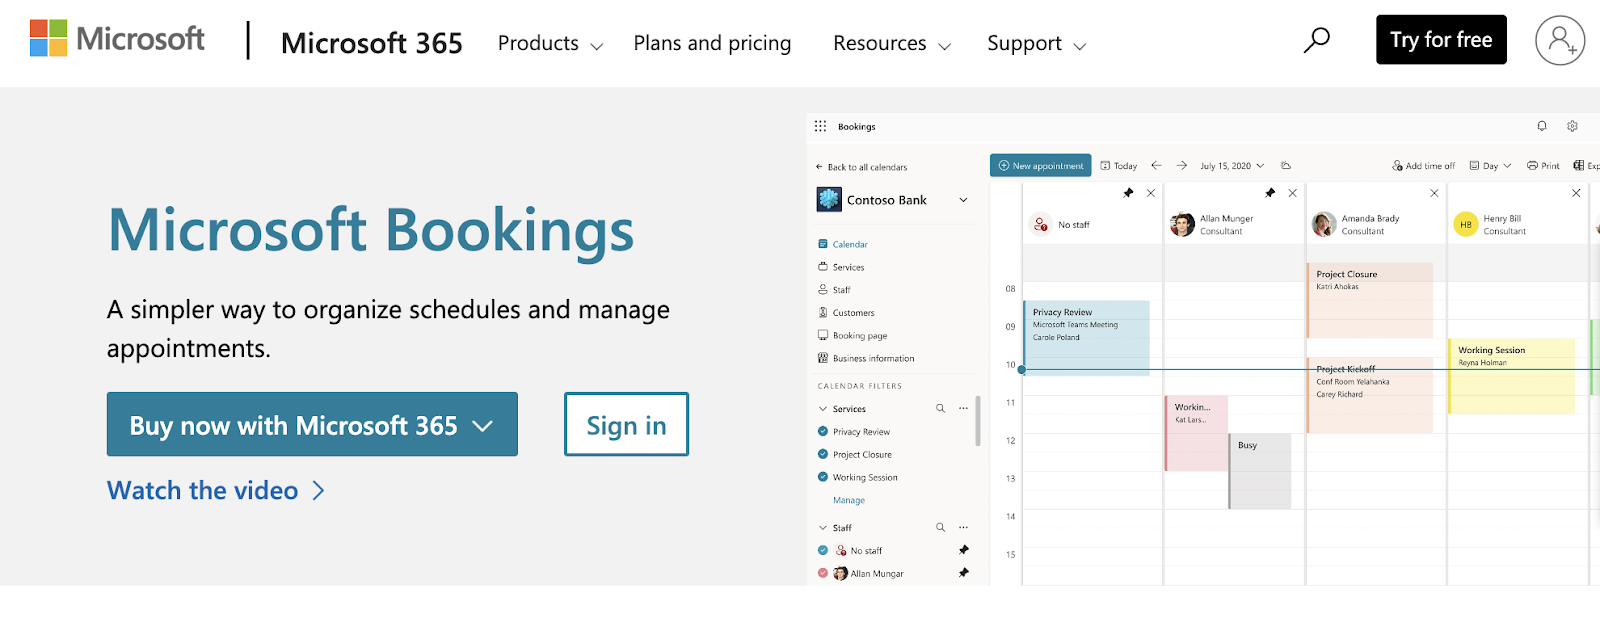The height and width of the screenshot is (635, 1600).
Task: Open the Privacy Review appointment
Action: tap(1086, 338)
